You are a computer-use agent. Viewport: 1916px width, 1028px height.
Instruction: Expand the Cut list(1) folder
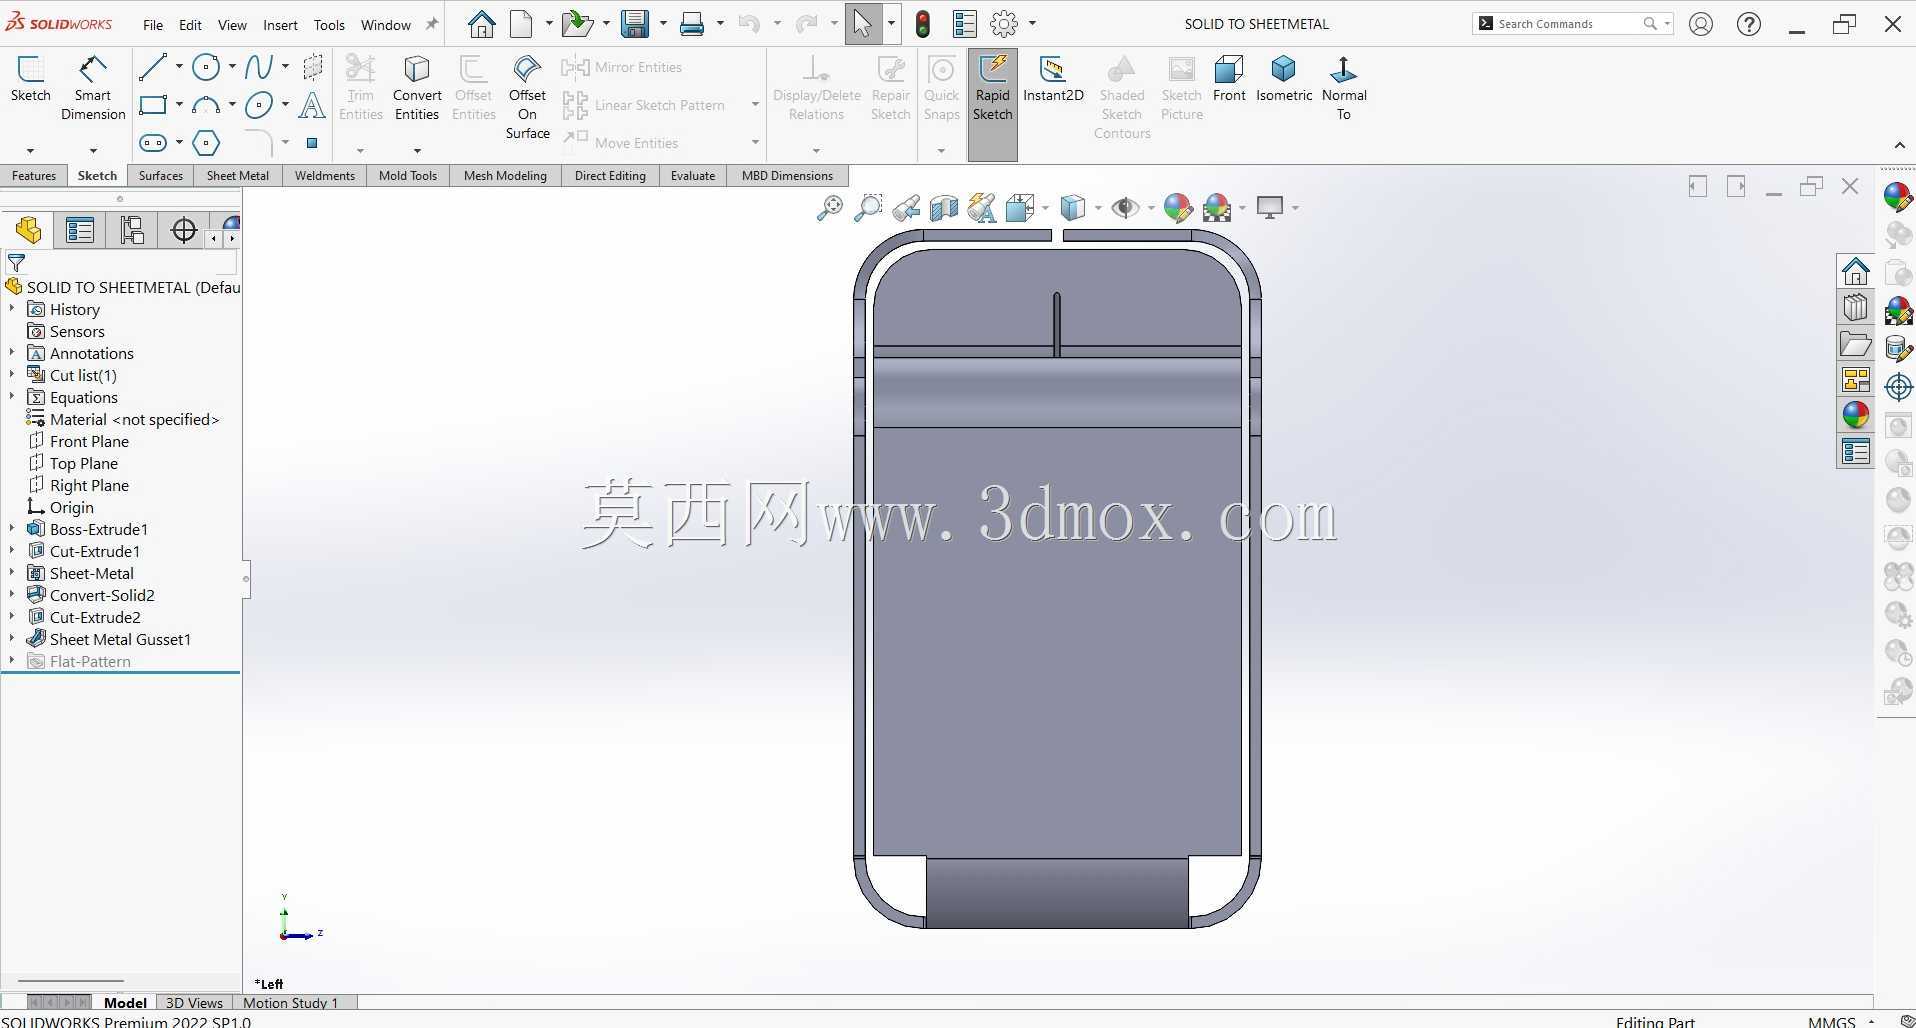click(x=12, y=375)
